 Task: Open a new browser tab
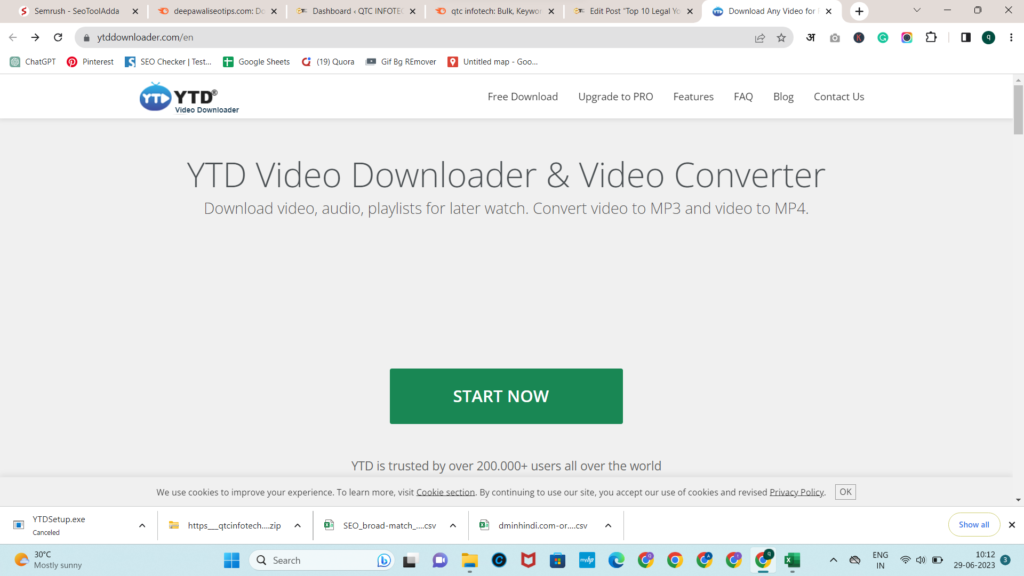(x=859, y=11)
